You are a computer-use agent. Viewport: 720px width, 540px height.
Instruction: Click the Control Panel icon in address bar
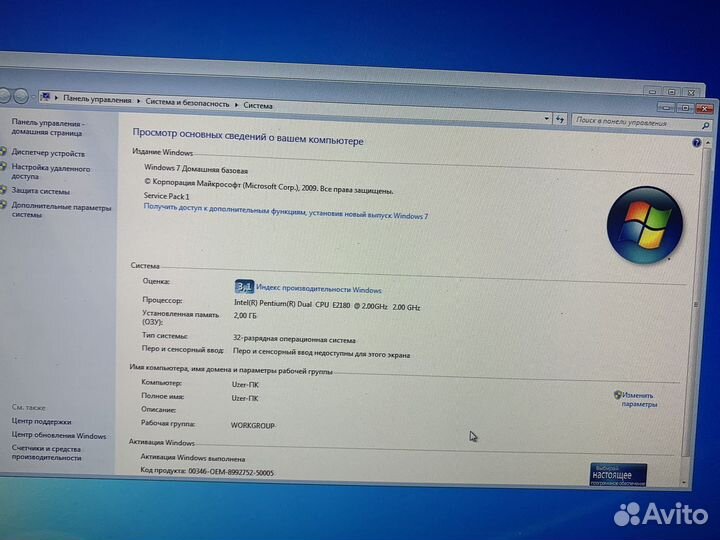pos(45,97)
